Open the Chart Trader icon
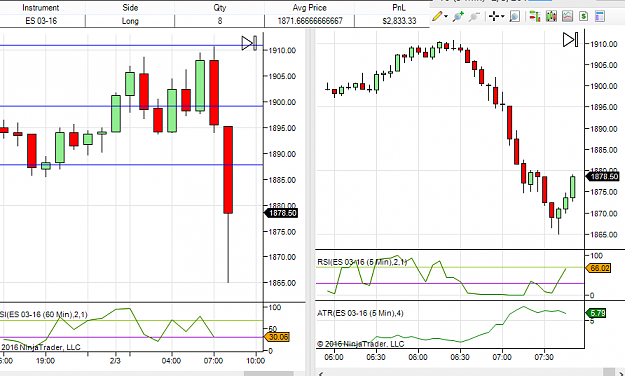The width and height of the screenshot is (625, 376). pyautogui.click(x=535, y=16)
